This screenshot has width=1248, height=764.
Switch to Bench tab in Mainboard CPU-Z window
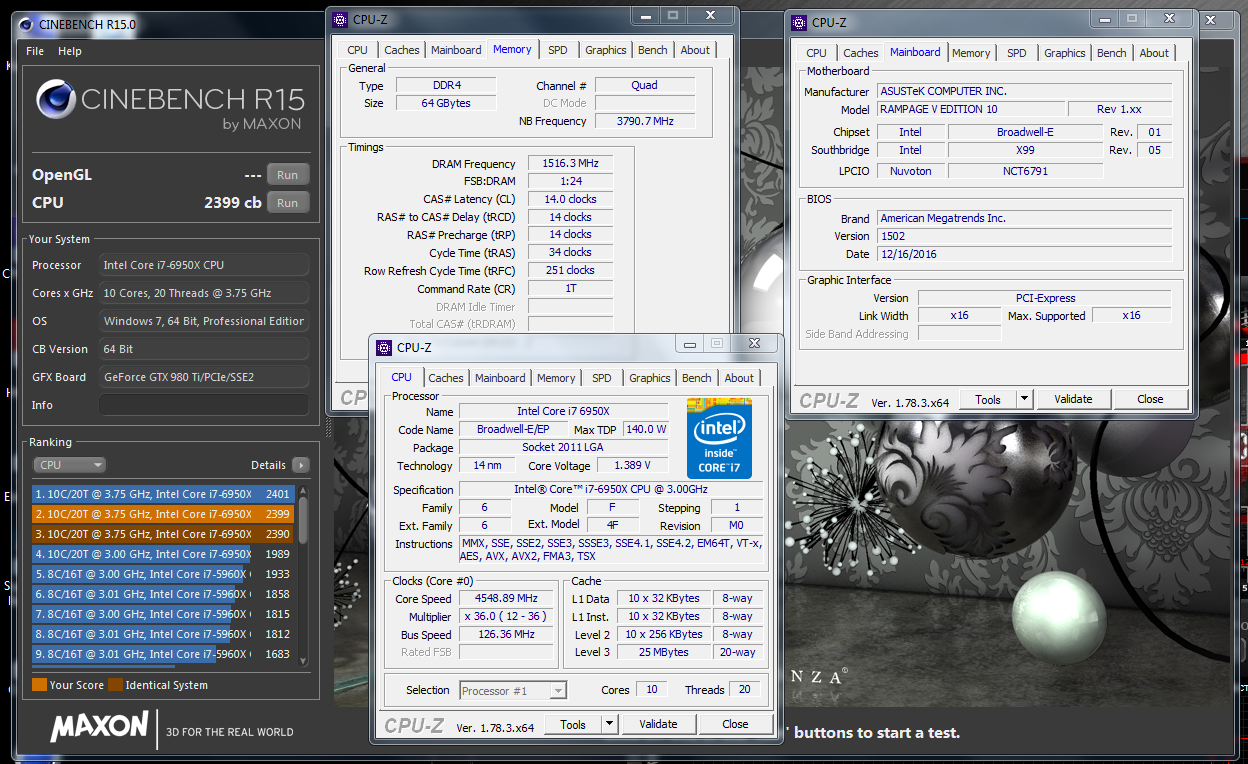point(1112,53)
